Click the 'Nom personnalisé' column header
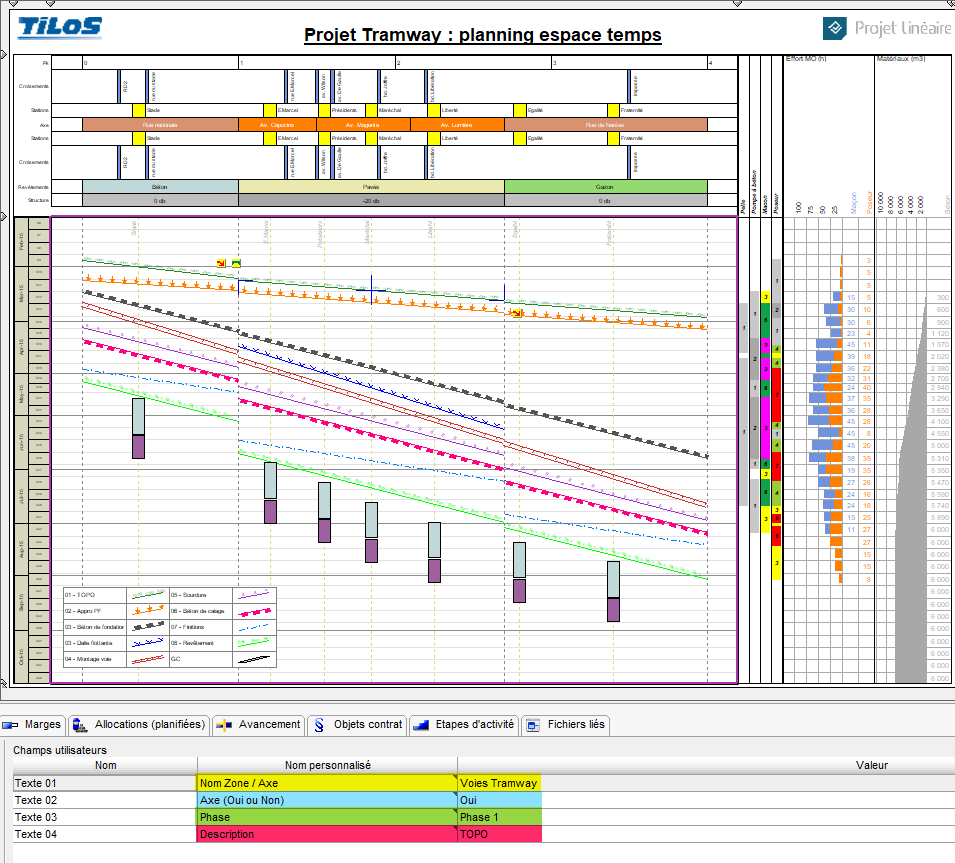955x863 pixels. tap(328, 766)
